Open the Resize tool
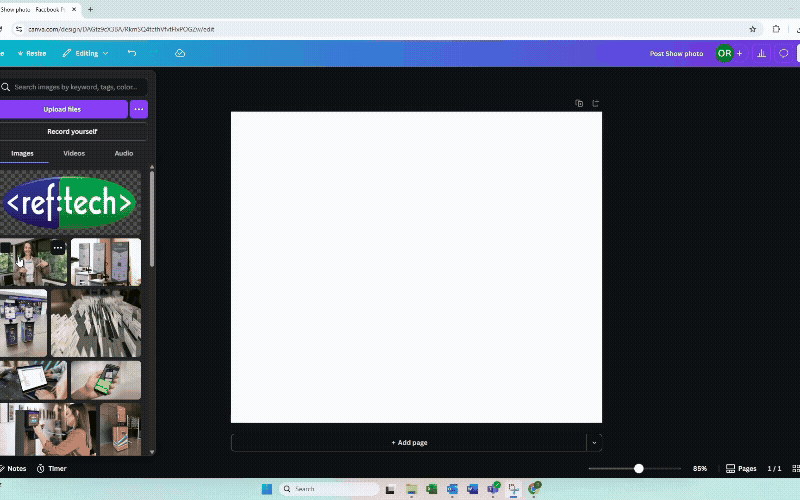This screenshot has width=800, height=500. (x=31, y=53)
